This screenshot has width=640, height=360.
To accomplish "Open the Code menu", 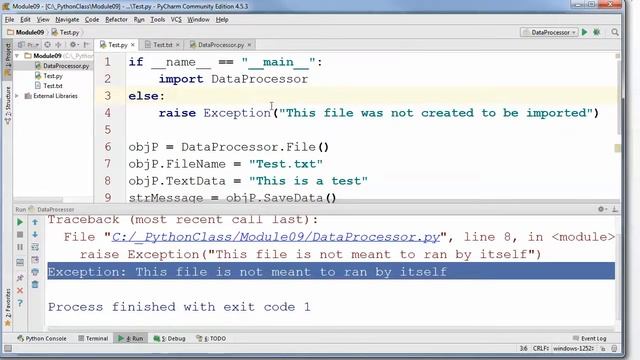I will 92,20.
